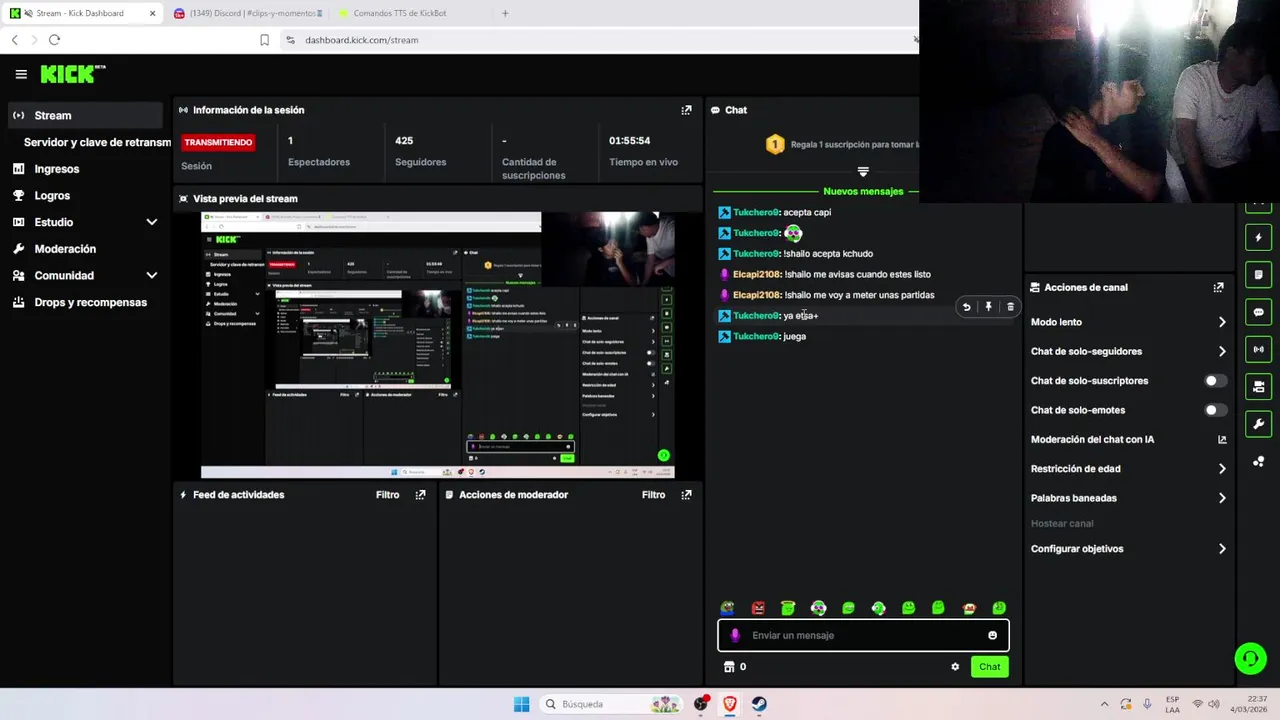Open the Brave browser taskbar icon
The width and height of the screenshot is (1280, 720).
(730, 704)
